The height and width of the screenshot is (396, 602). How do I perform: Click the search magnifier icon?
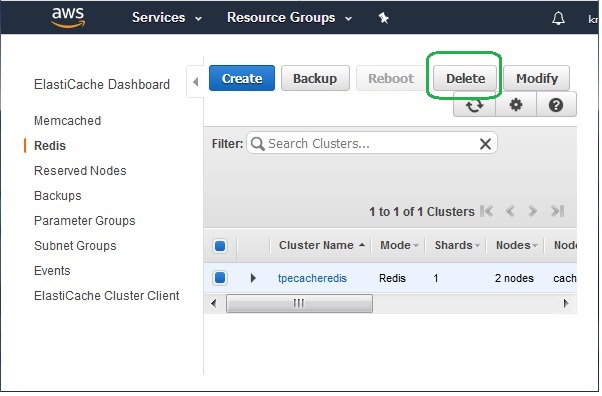[257, 144]
